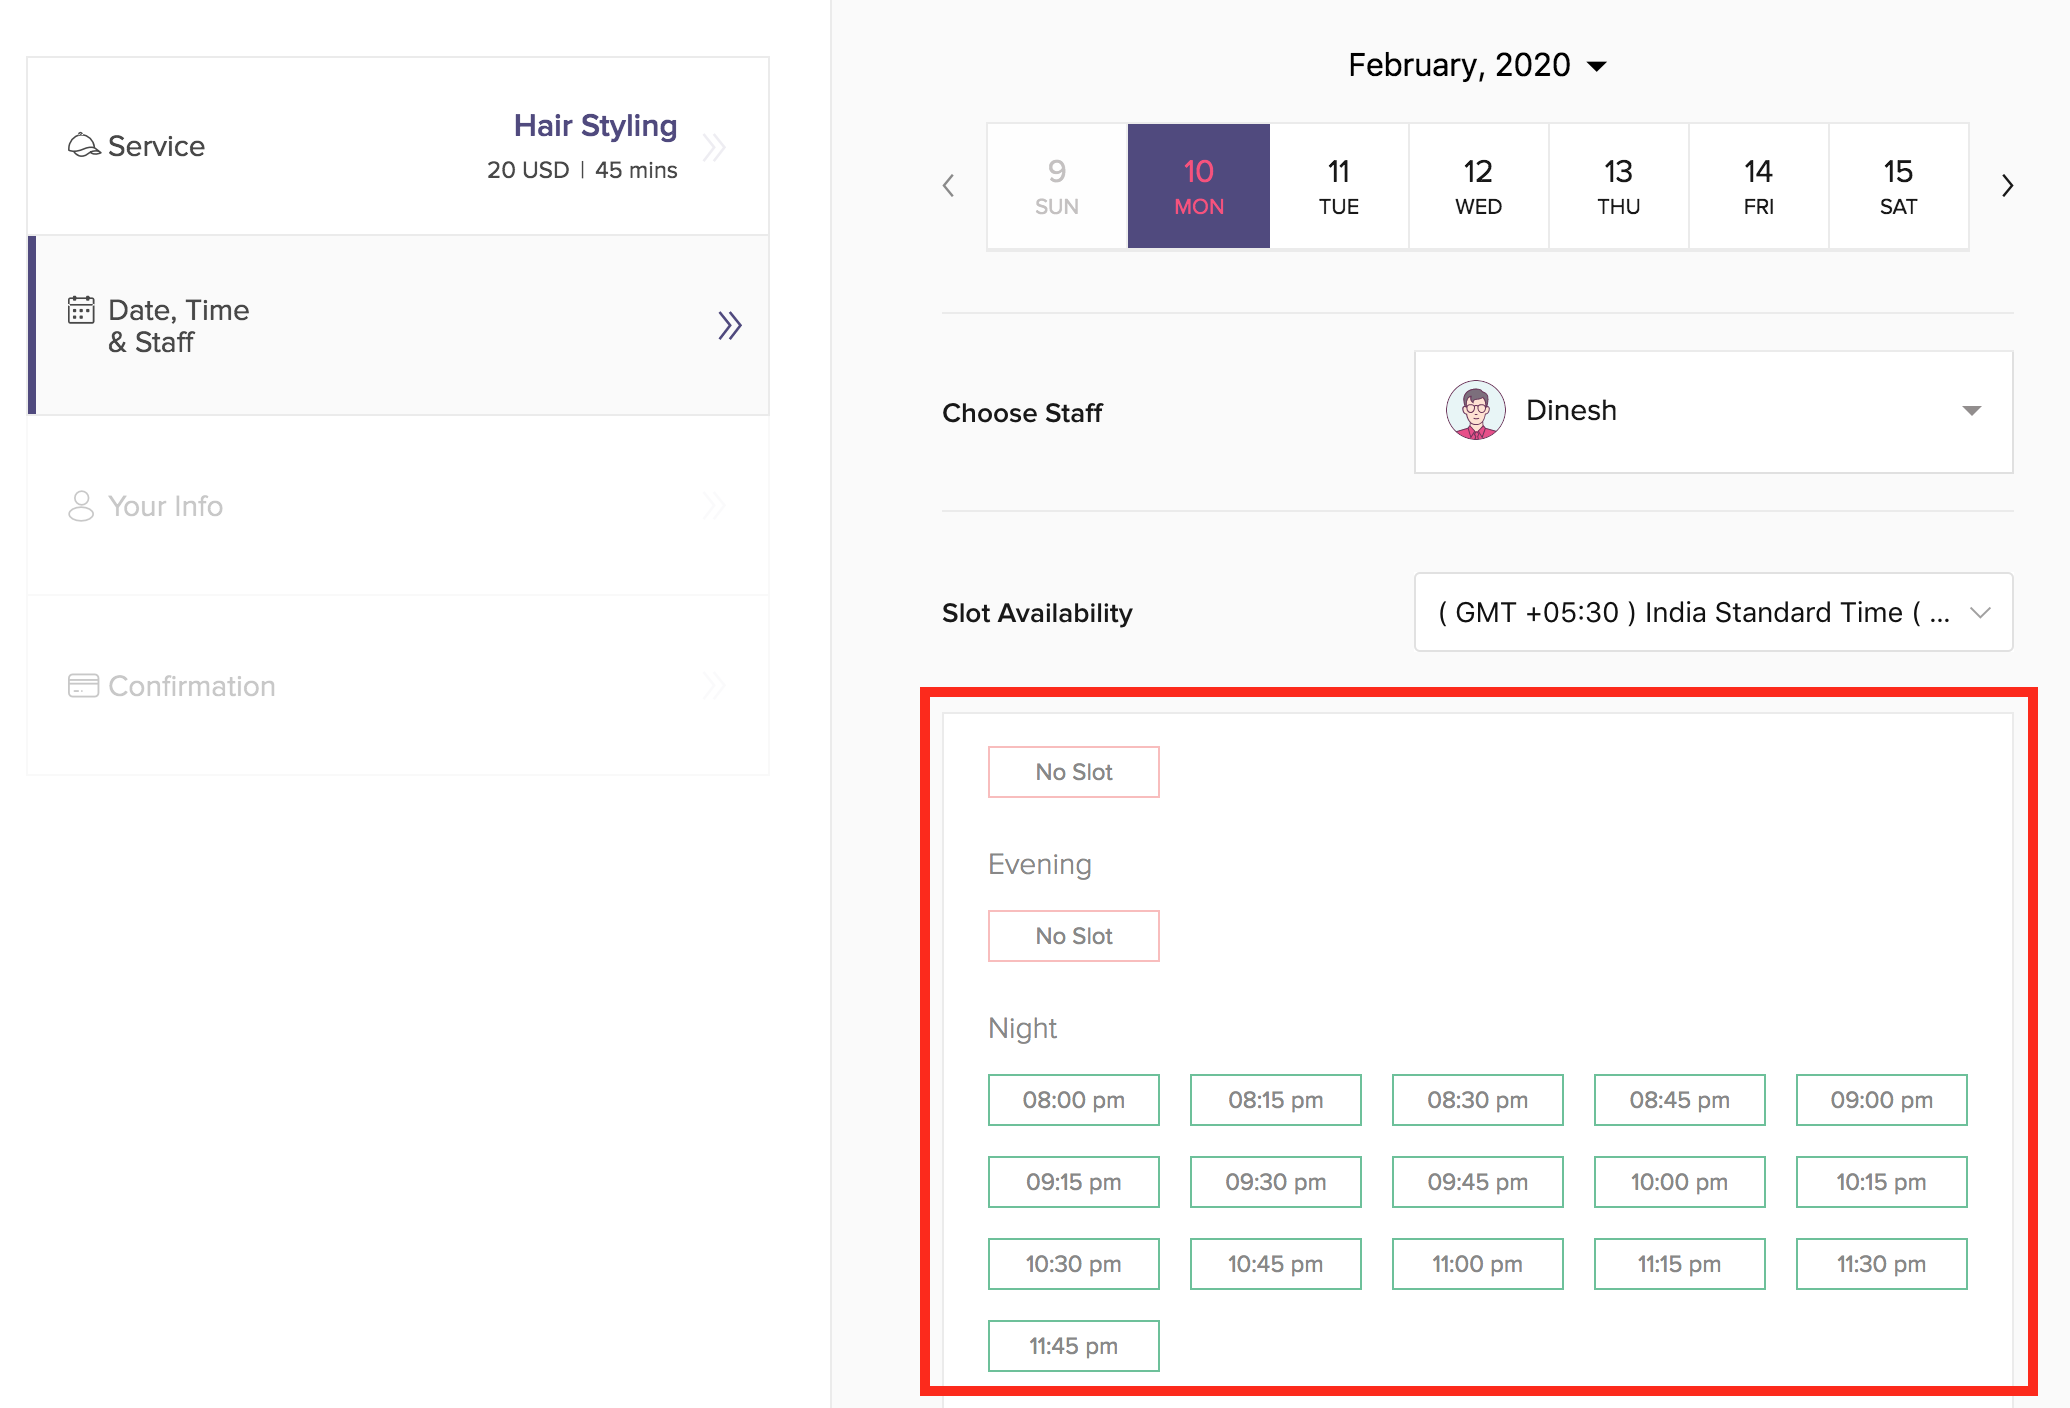Open the India Standard Time timezone dropdown
Viewport: 2070px width, 1408px height.
pos(1712,612)
